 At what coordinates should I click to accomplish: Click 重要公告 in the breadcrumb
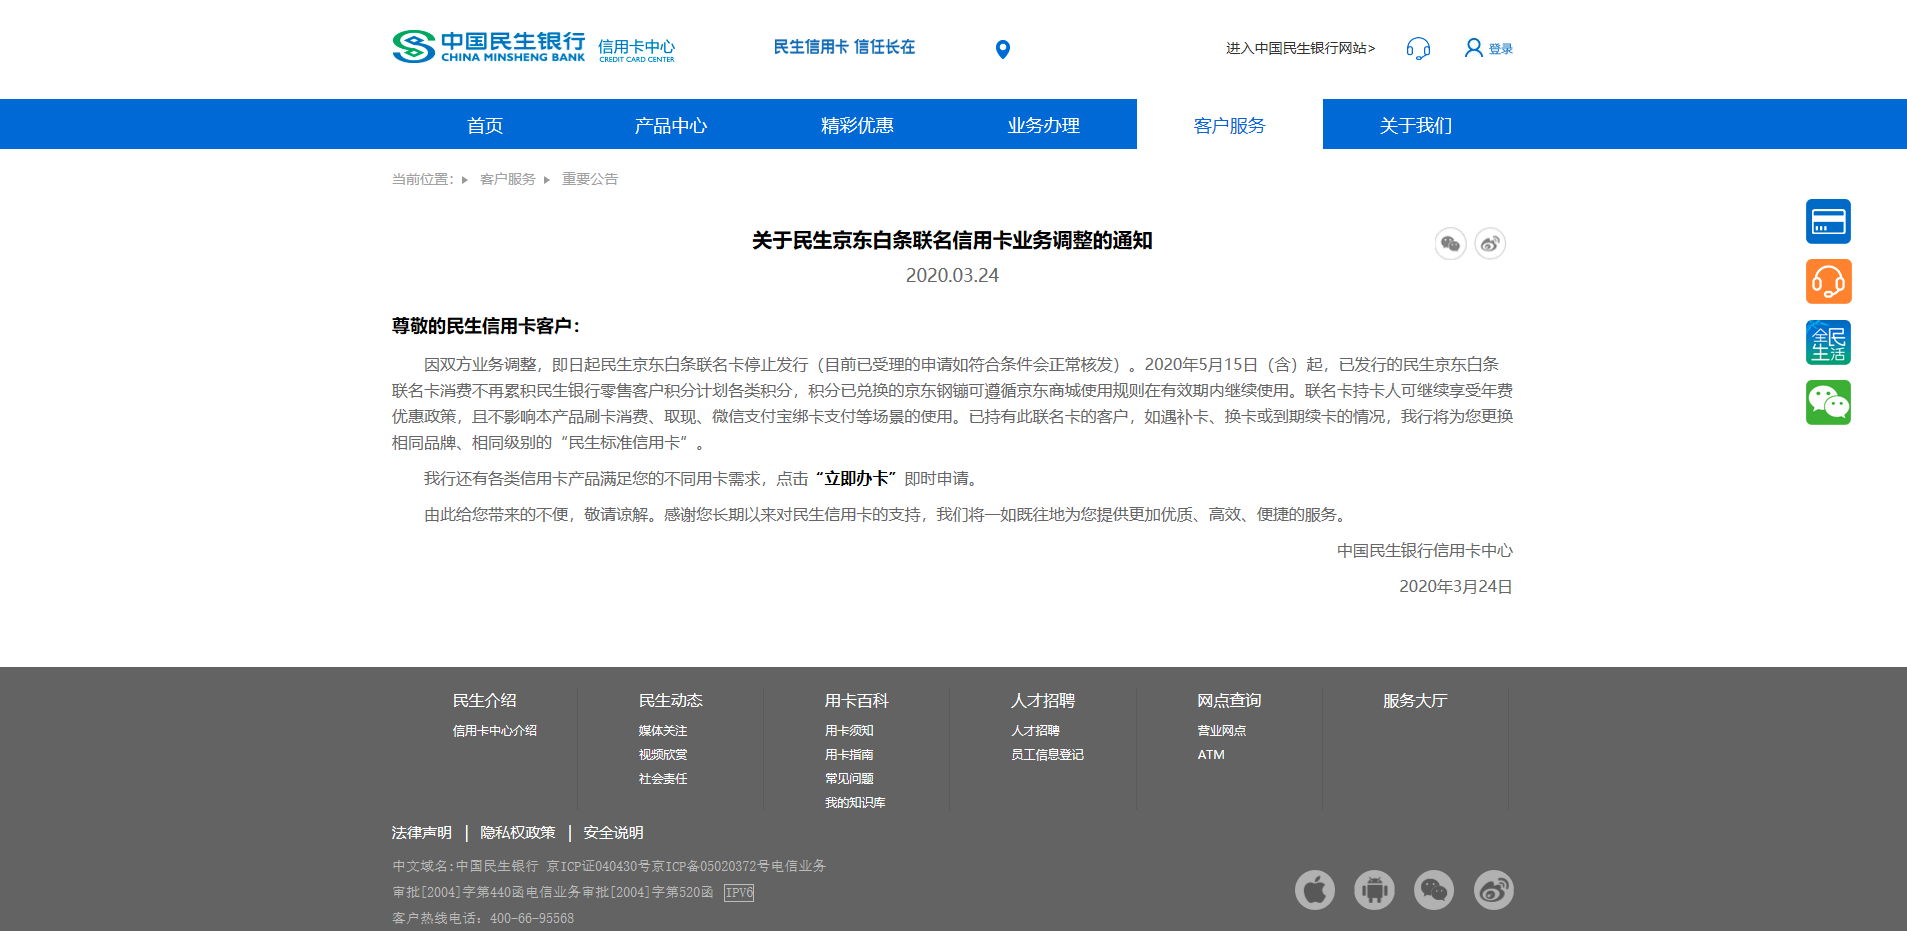coord(590,179)
